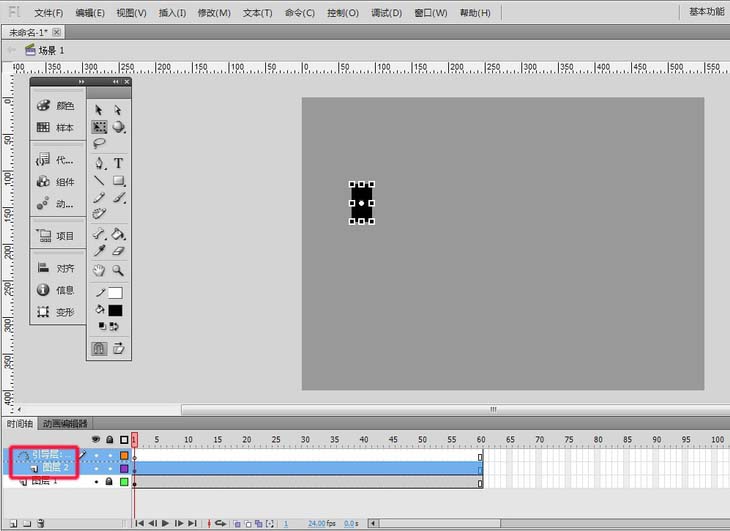The image size is (730, 531).
Task: Open the 对齐 align panel
Action: tap(55, 268)
